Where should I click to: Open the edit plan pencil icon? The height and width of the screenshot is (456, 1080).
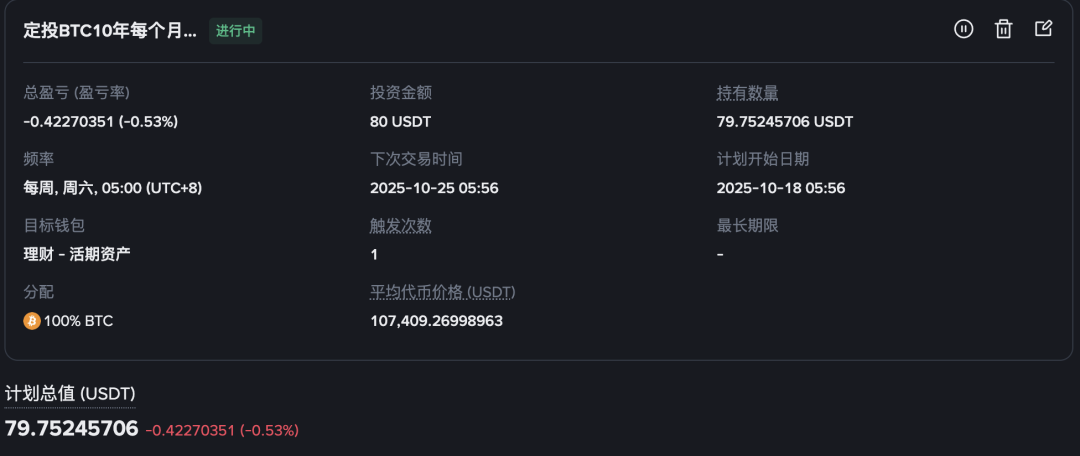click(x=1043, y=29)
